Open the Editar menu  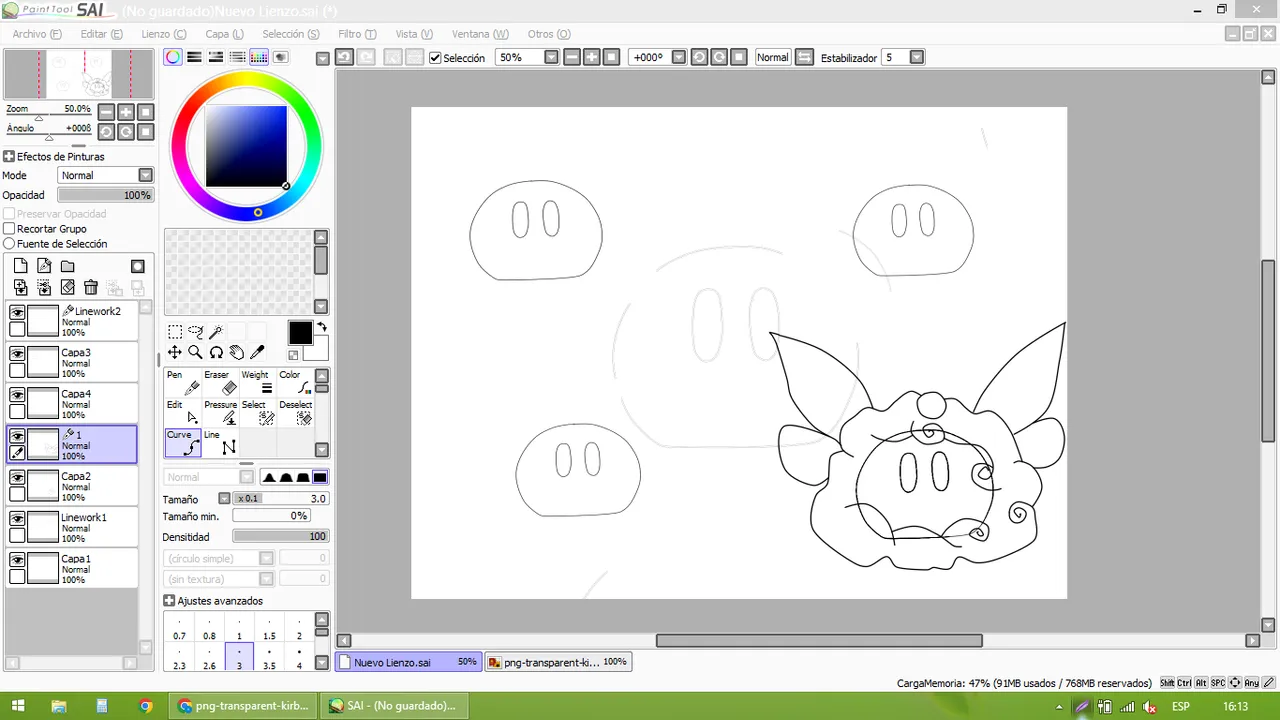(101, 34)
